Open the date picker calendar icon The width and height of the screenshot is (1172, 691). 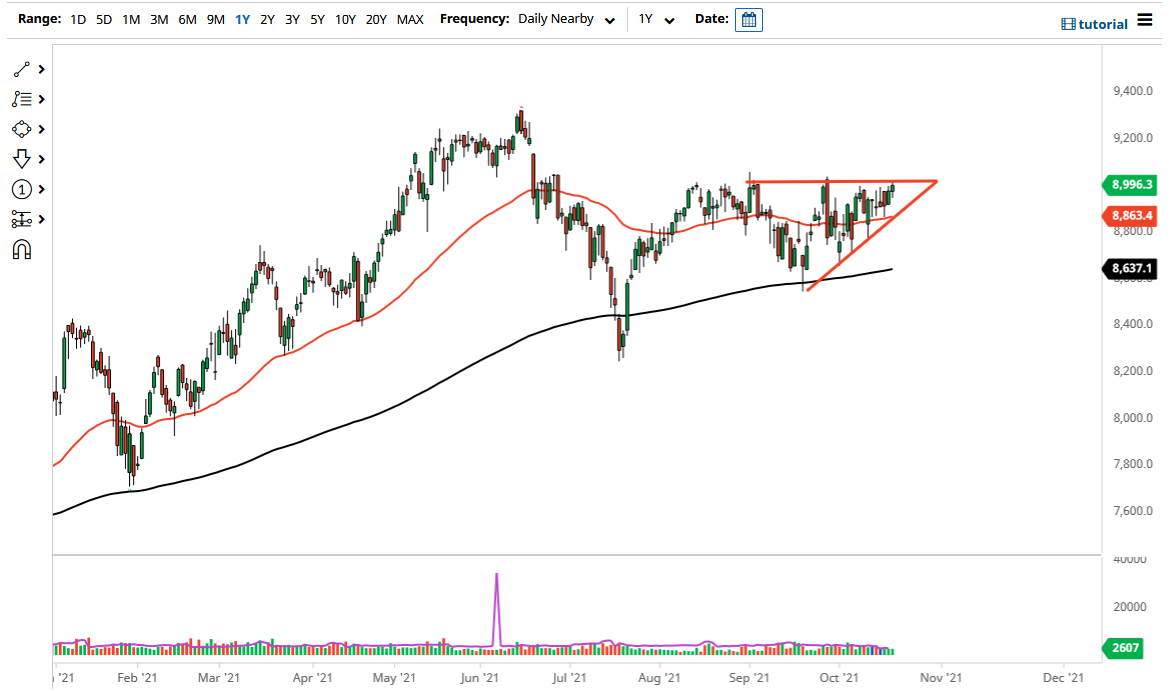click(748, 19)
